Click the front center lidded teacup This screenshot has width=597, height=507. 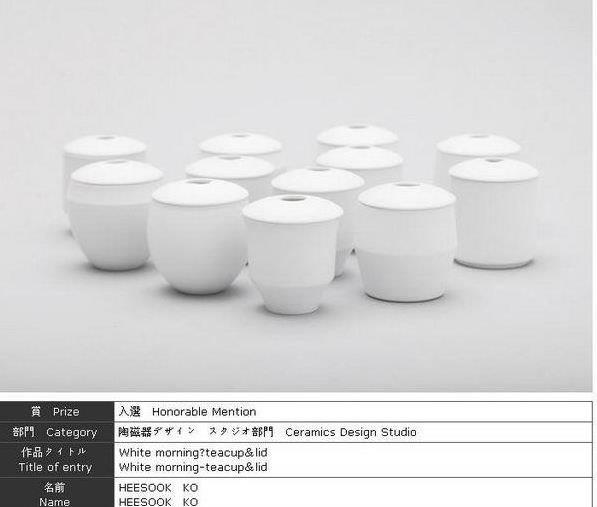[292, 254]
